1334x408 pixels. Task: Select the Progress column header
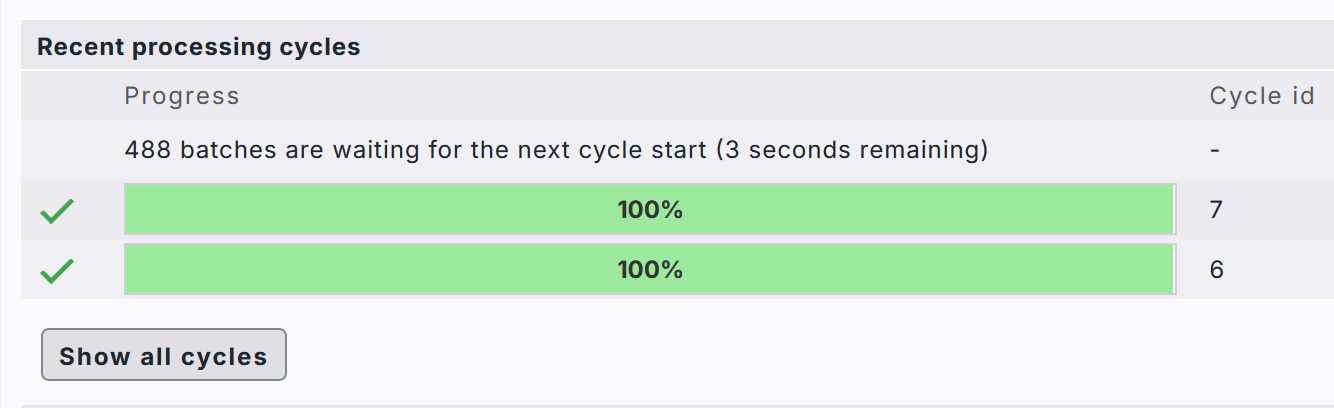182,96
